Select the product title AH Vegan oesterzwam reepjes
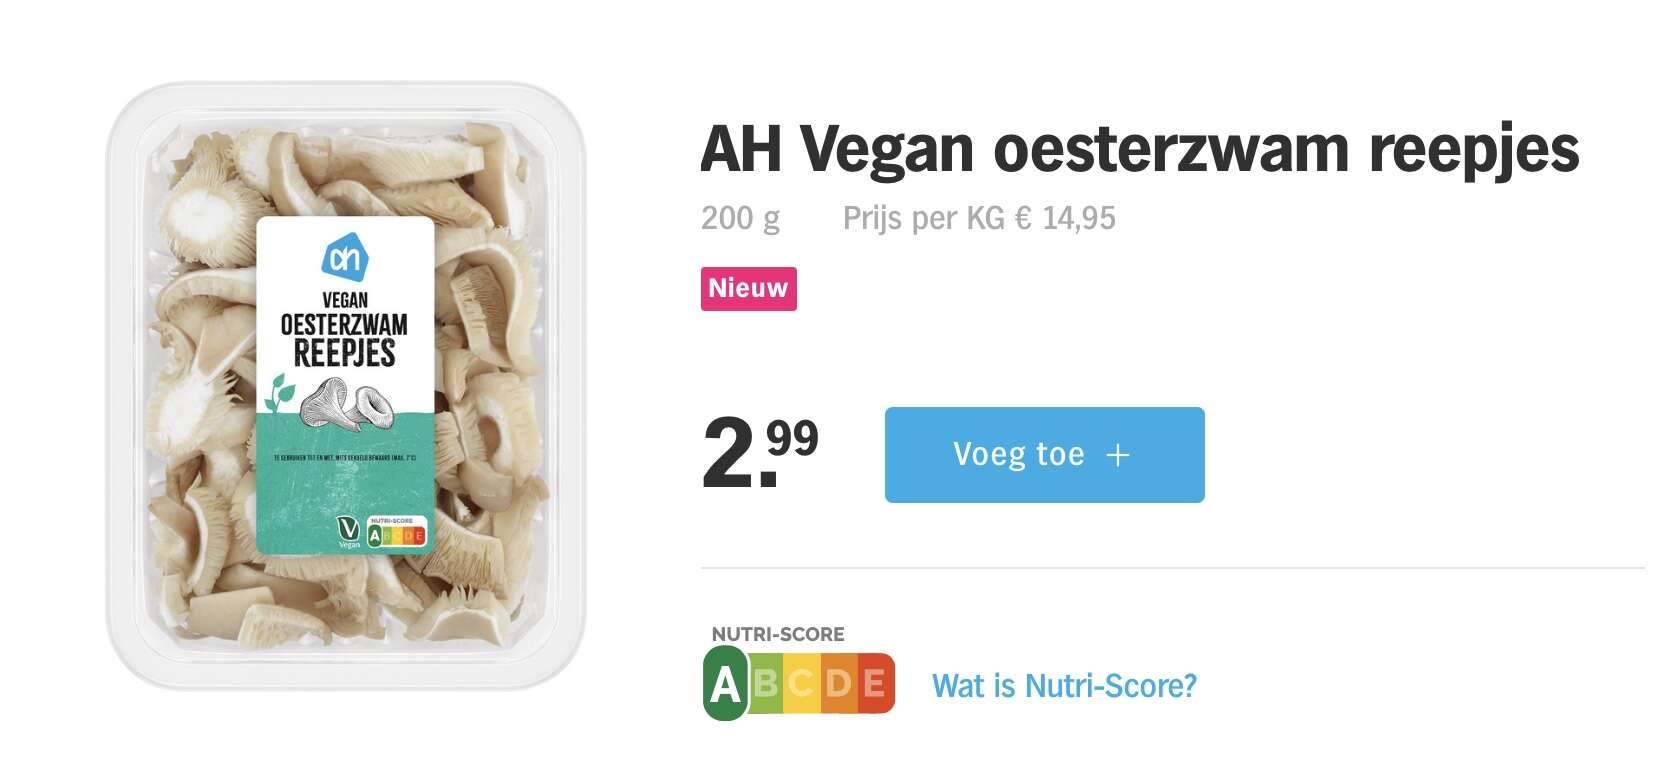Screen dimensions: 1670x767 pyautogui.click(x=1139, y=149)
